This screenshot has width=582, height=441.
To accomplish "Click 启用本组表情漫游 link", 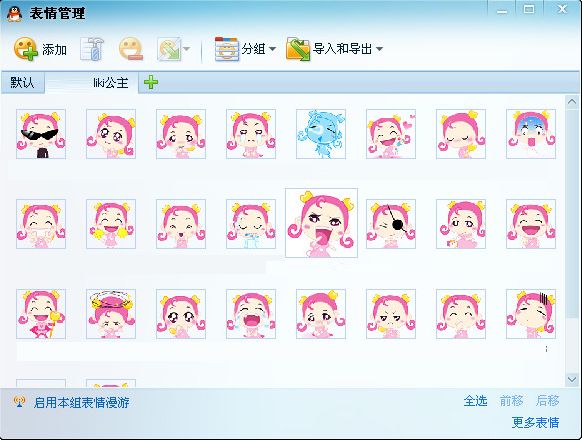I will [x=82, y=402].
